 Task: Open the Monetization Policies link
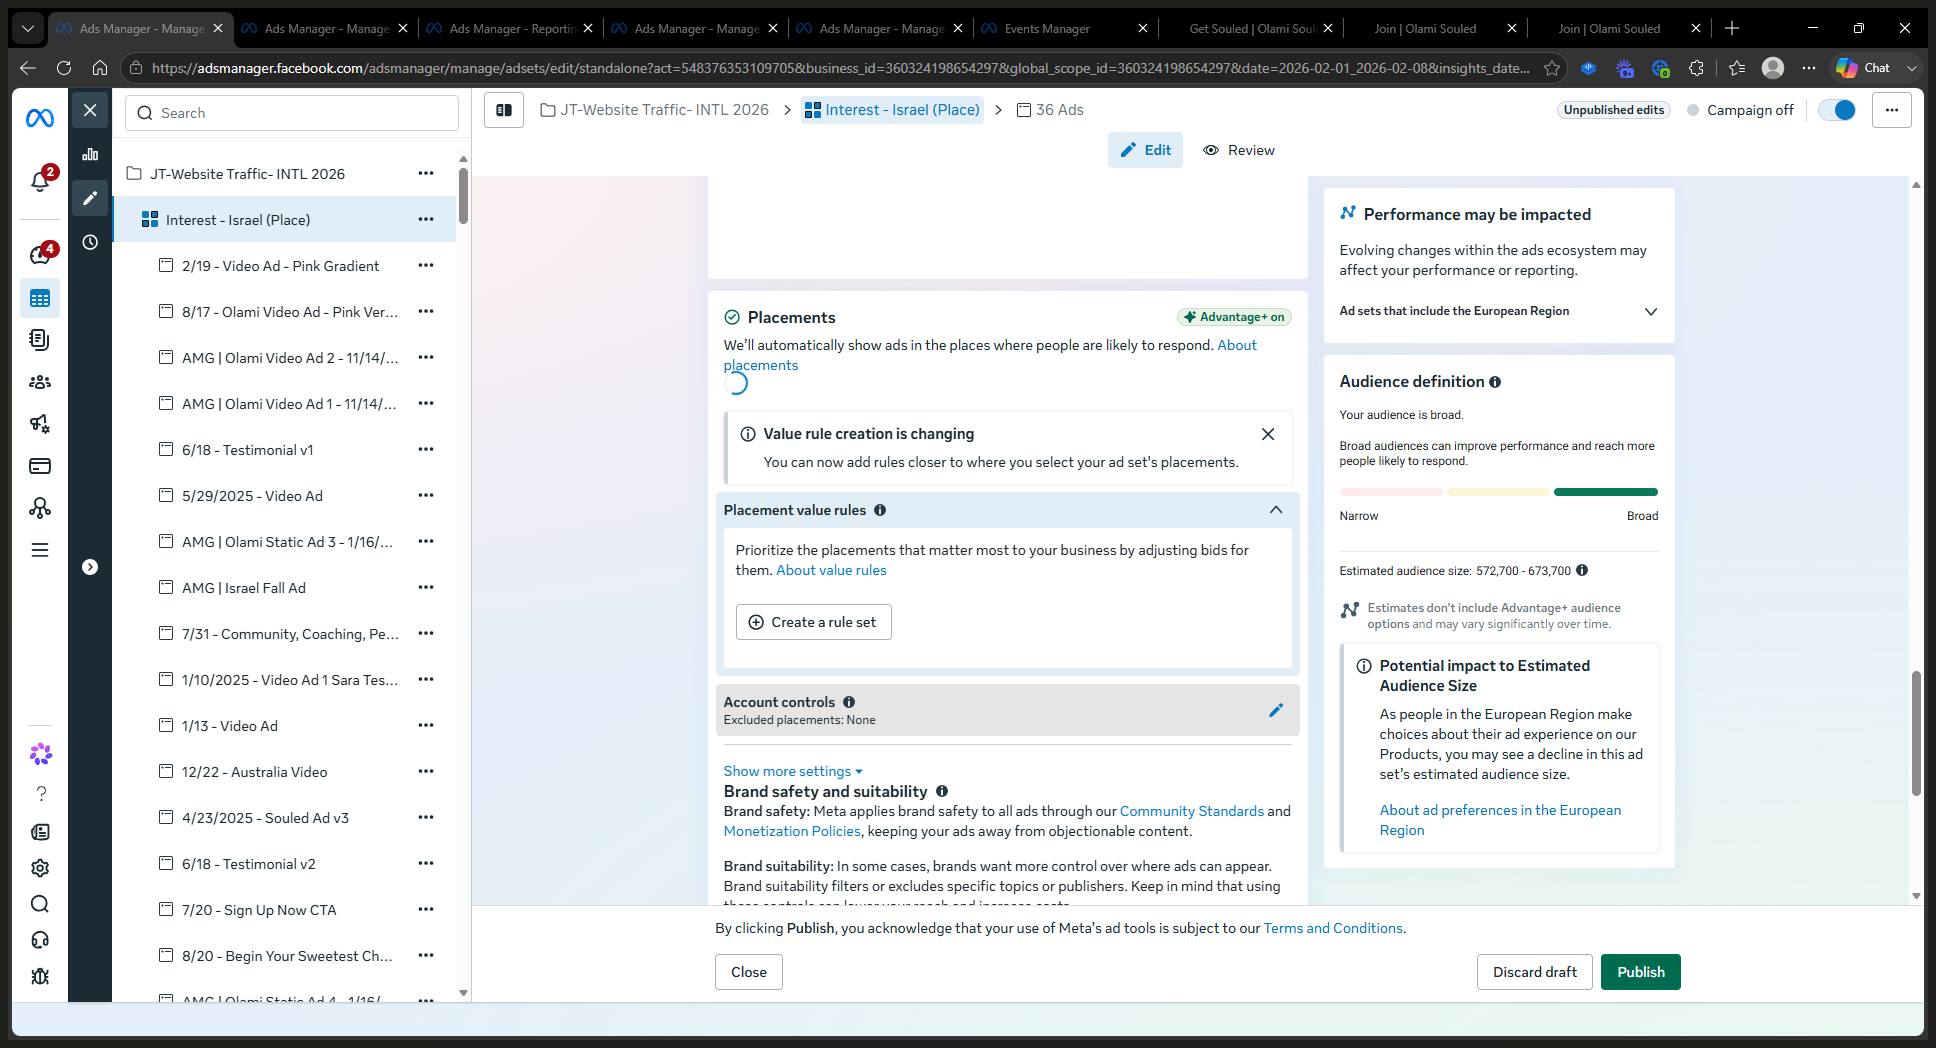pos(792,831)
